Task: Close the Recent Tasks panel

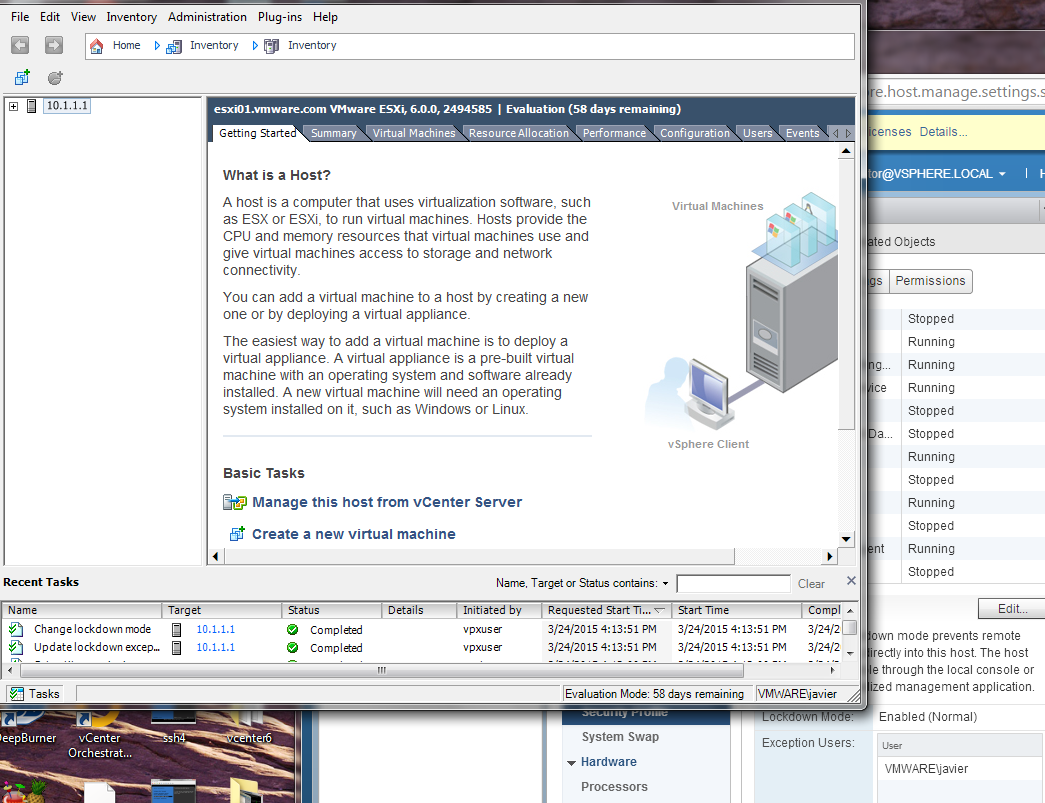Action: click(851, 580)
